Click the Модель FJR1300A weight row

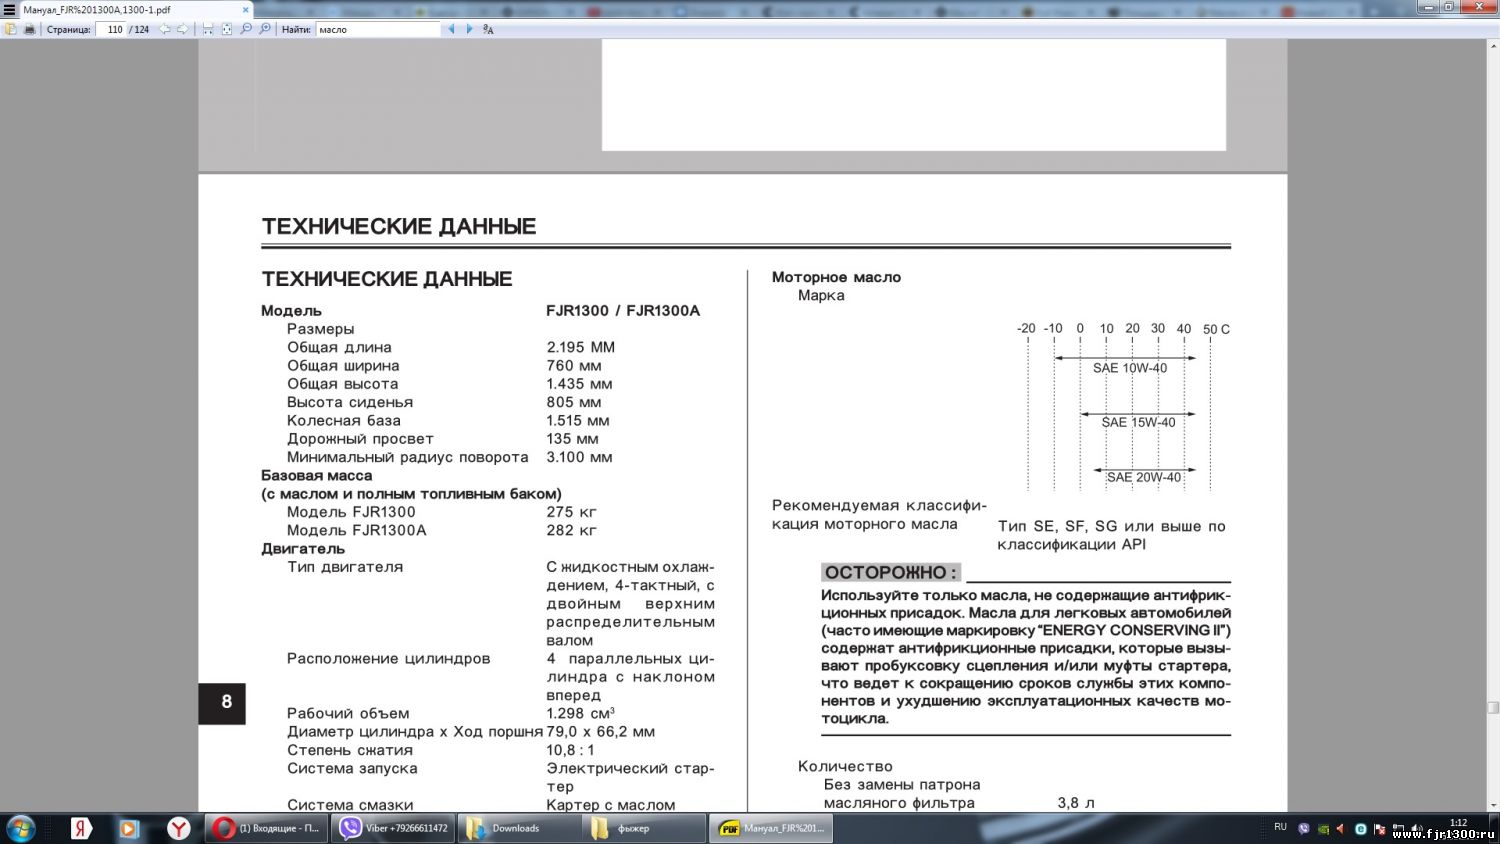click(442, 530)
